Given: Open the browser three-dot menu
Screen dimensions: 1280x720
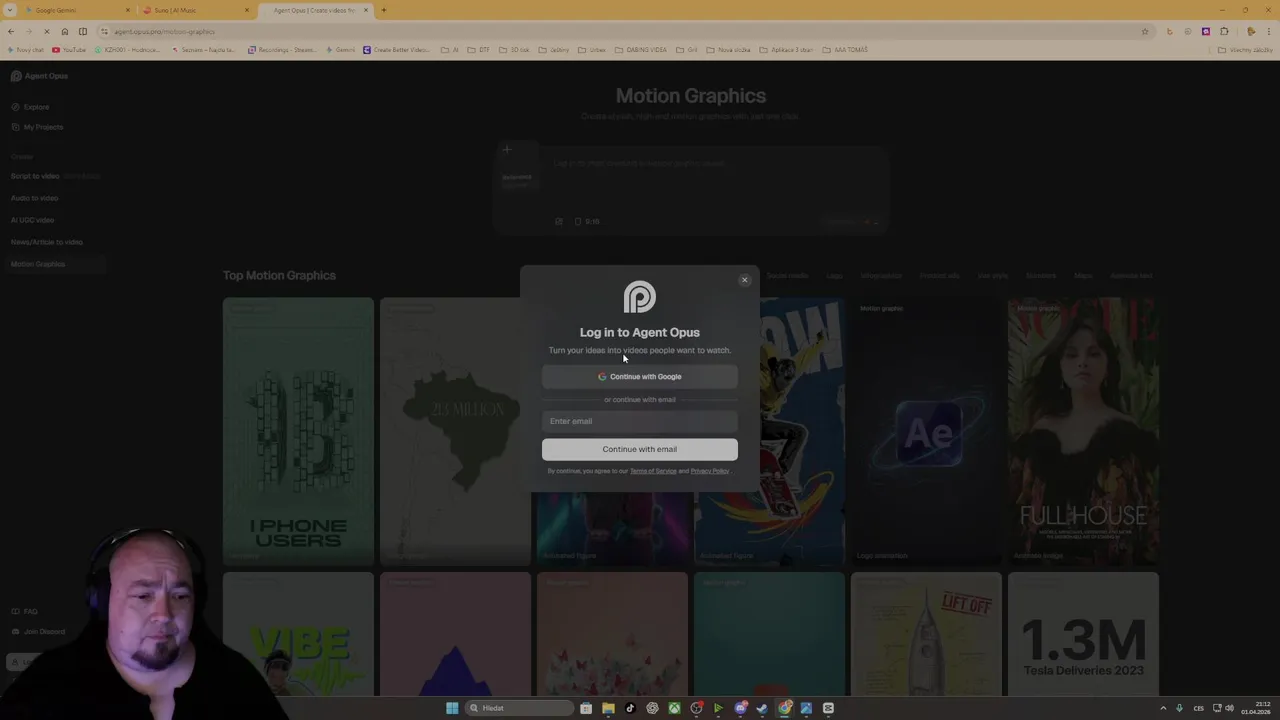Looking at the screenshot, I should [x=1269, y=31].
